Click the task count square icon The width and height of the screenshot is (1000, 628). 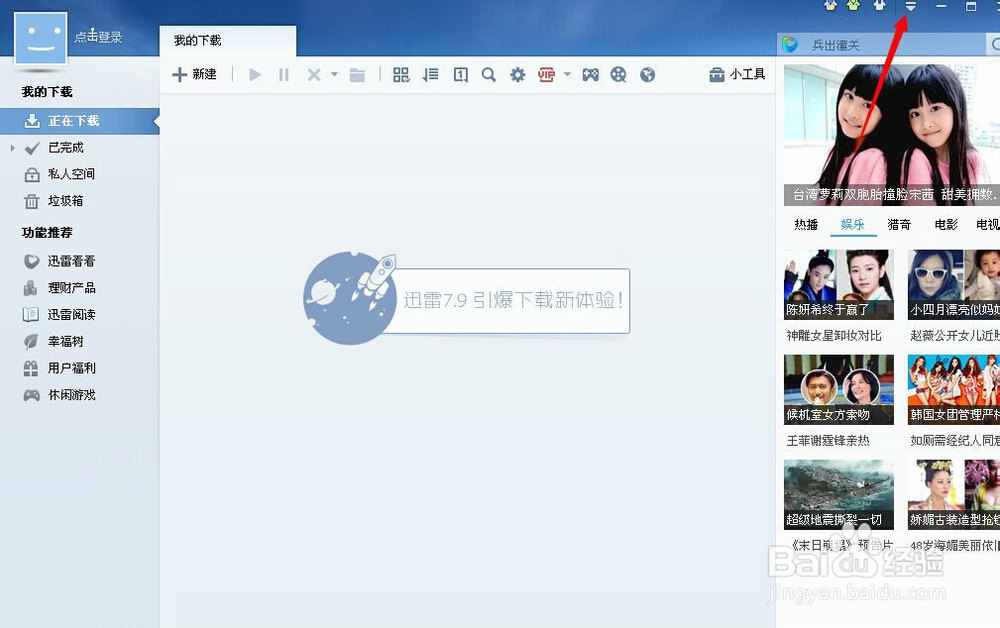point(460,75)
